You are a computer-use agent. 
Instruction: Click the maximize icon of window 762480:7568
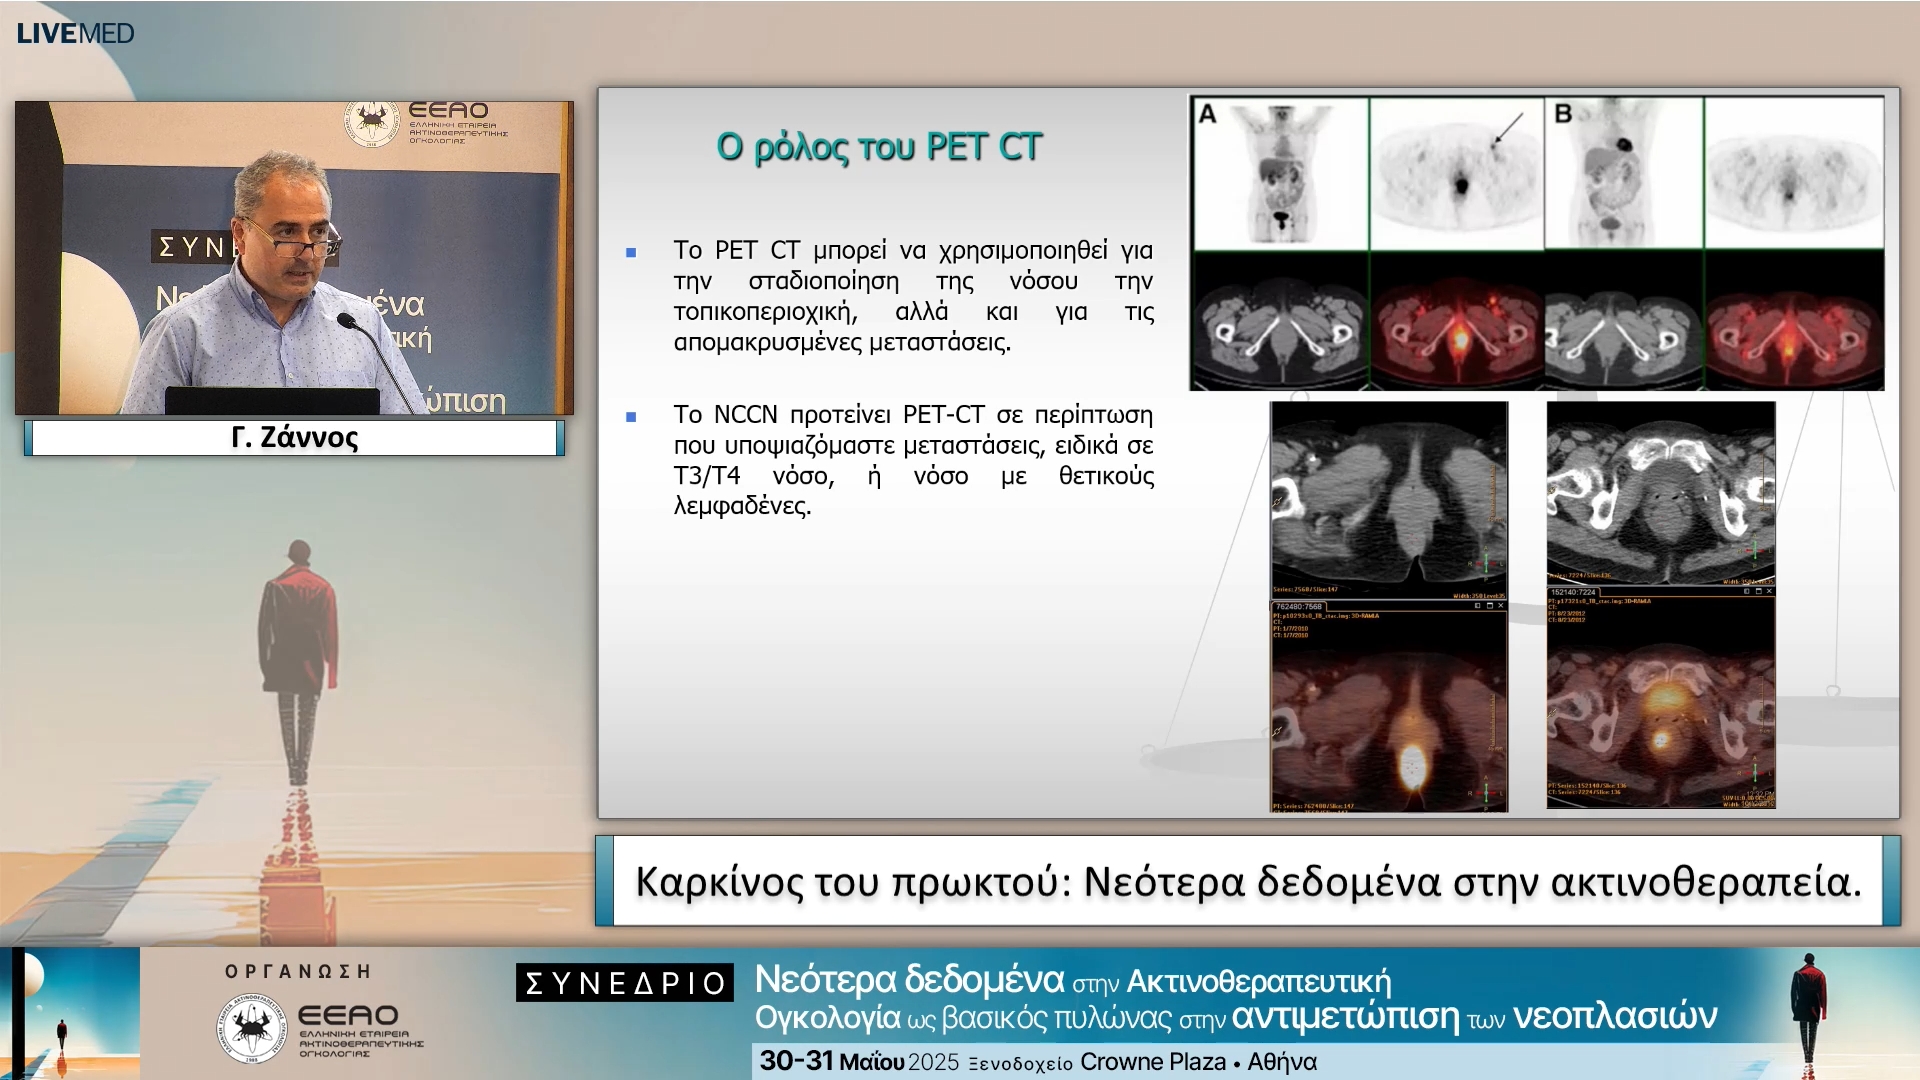pyautogui.click(x=1490, y=606)
